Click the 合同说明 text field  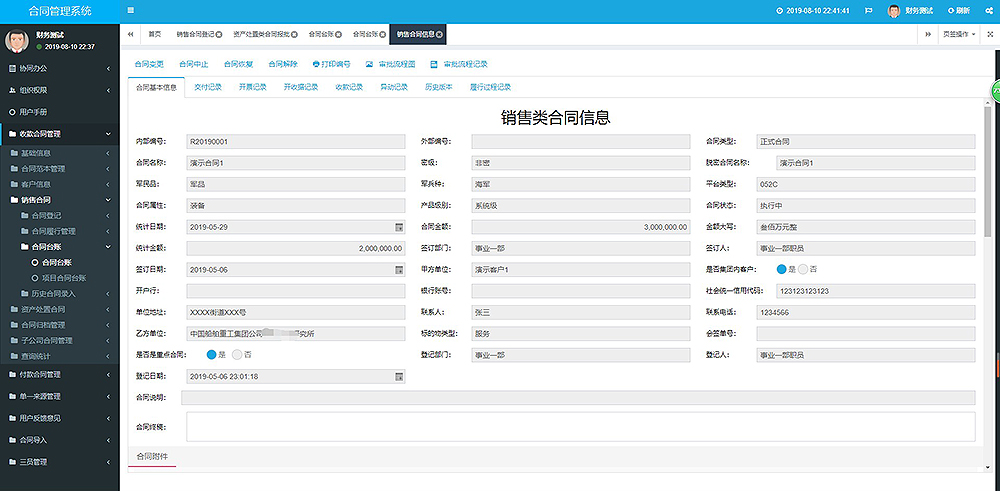(x=578, y=398)
